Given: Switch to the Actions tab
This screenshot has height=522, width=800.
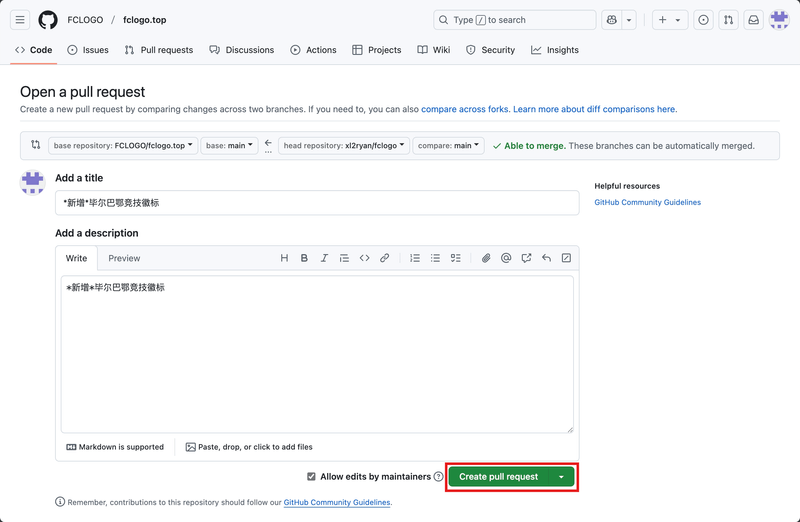Looking at the screenshot, I should click(x=313, y=50).
